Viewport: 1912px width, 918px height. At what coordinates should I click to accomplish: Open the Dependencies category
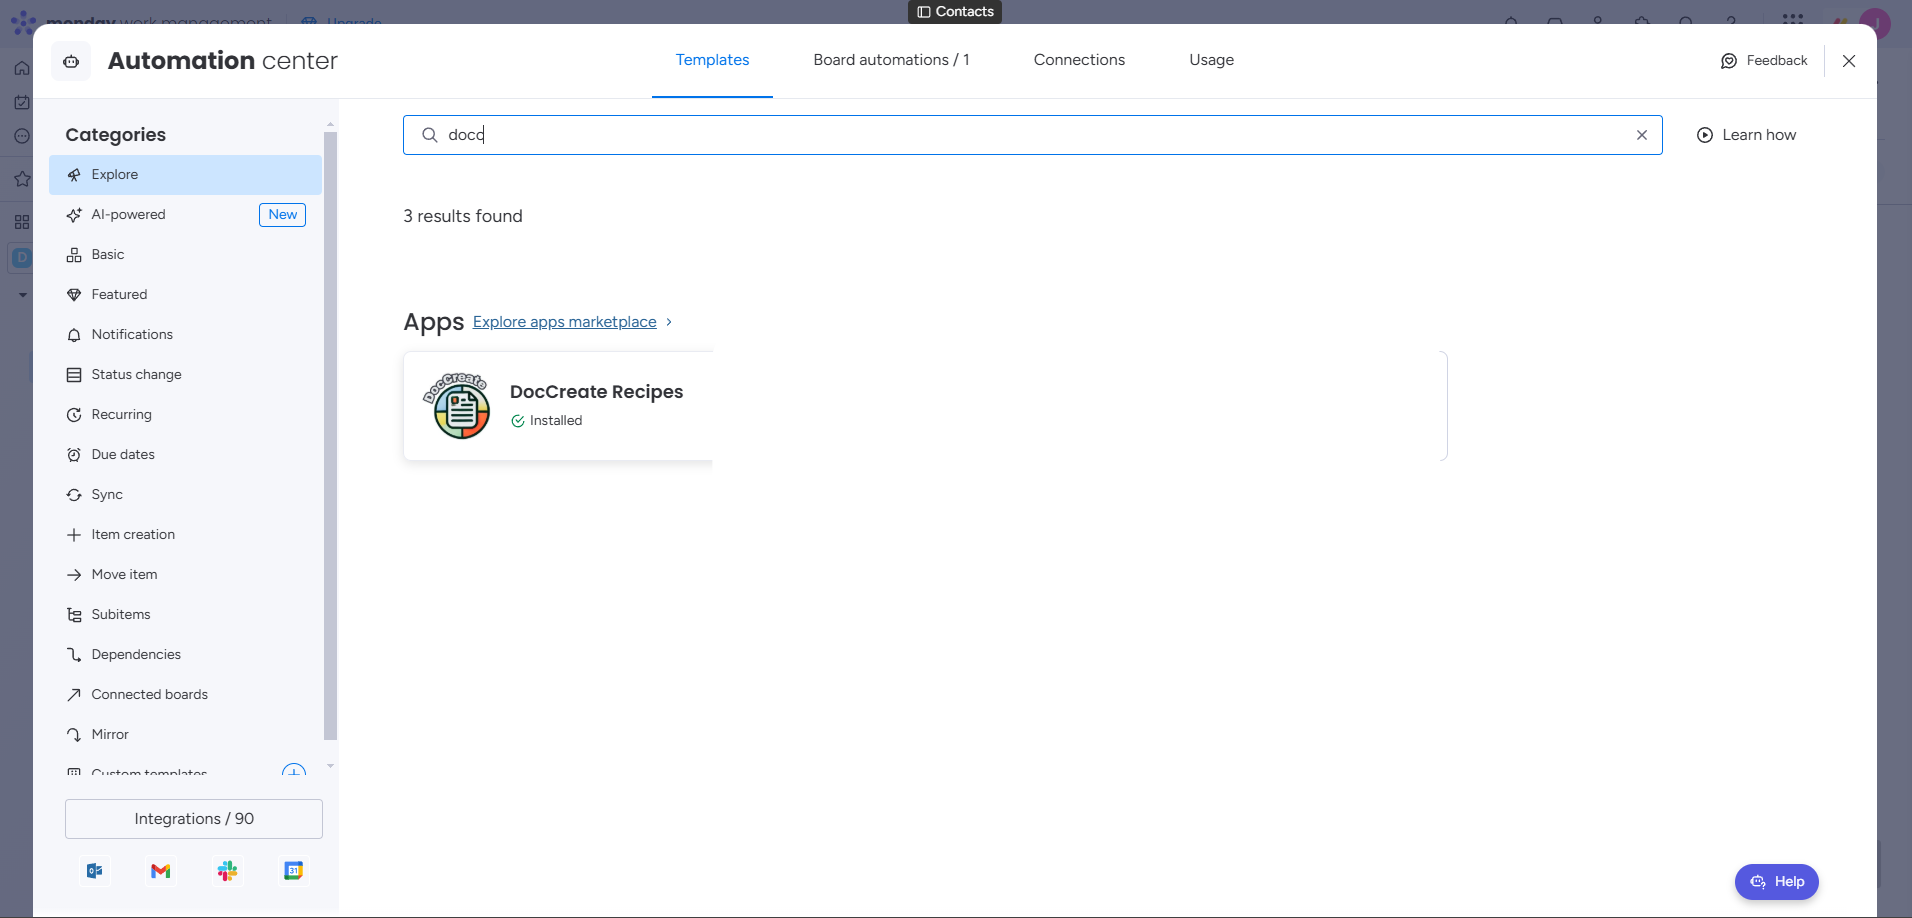pyautogui.click(x=185, y=655)
